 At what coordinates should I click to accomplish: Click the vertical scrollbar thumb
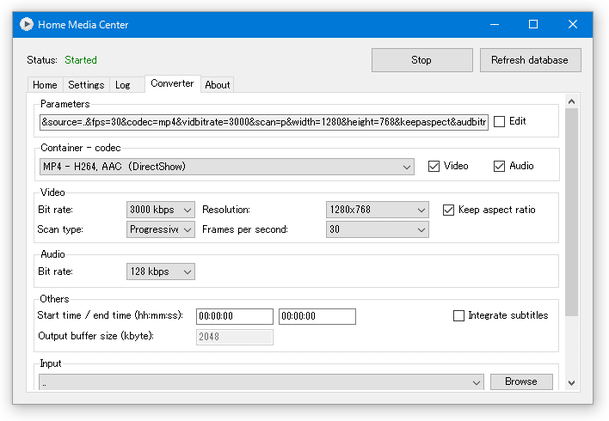[x=571, y=212]
